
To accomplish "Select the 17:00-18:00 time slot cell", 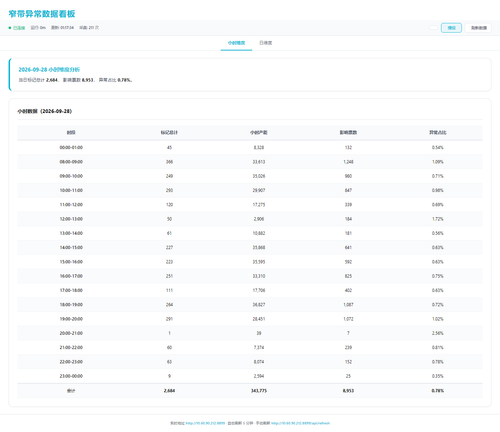I will (71, 290).
